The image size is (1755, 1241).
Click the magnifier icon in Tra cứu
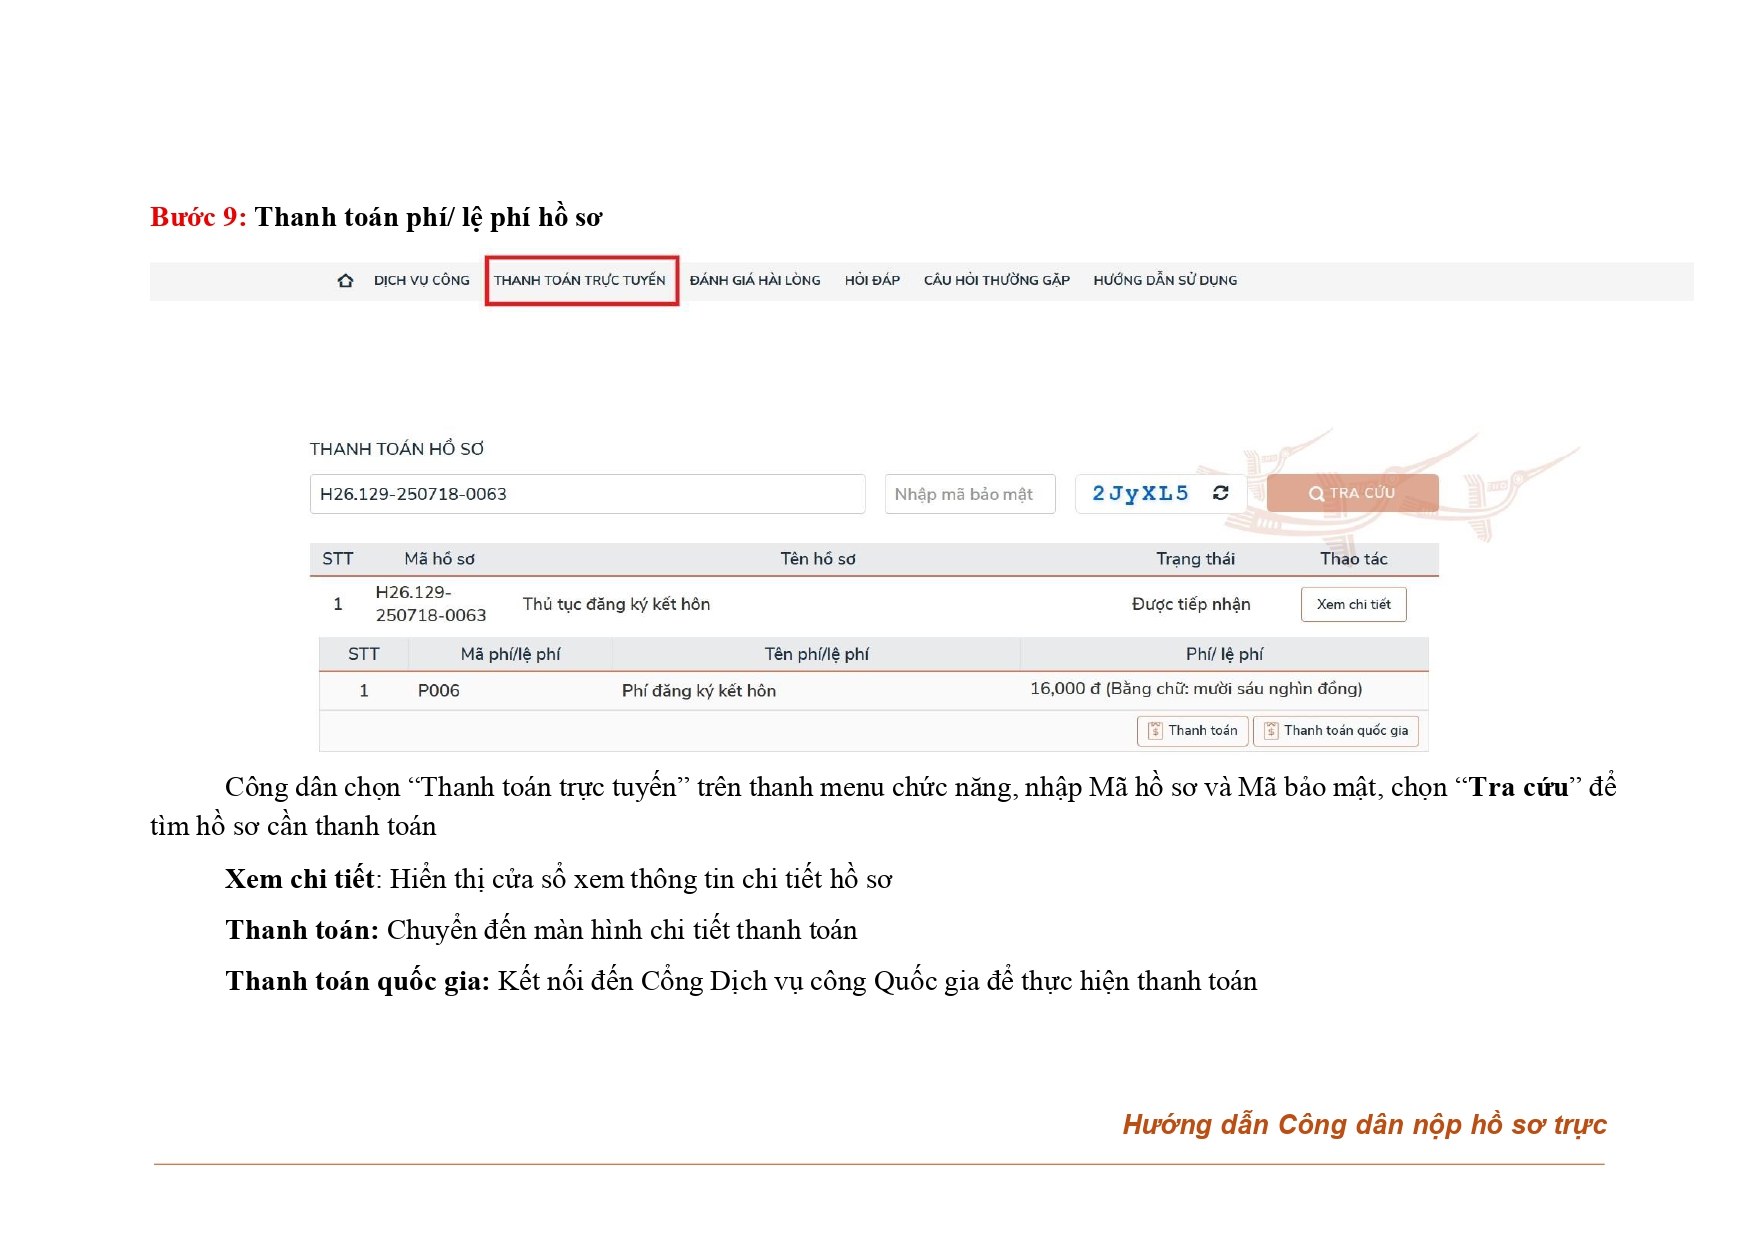pyautogui.click(x=1316, y=494)
